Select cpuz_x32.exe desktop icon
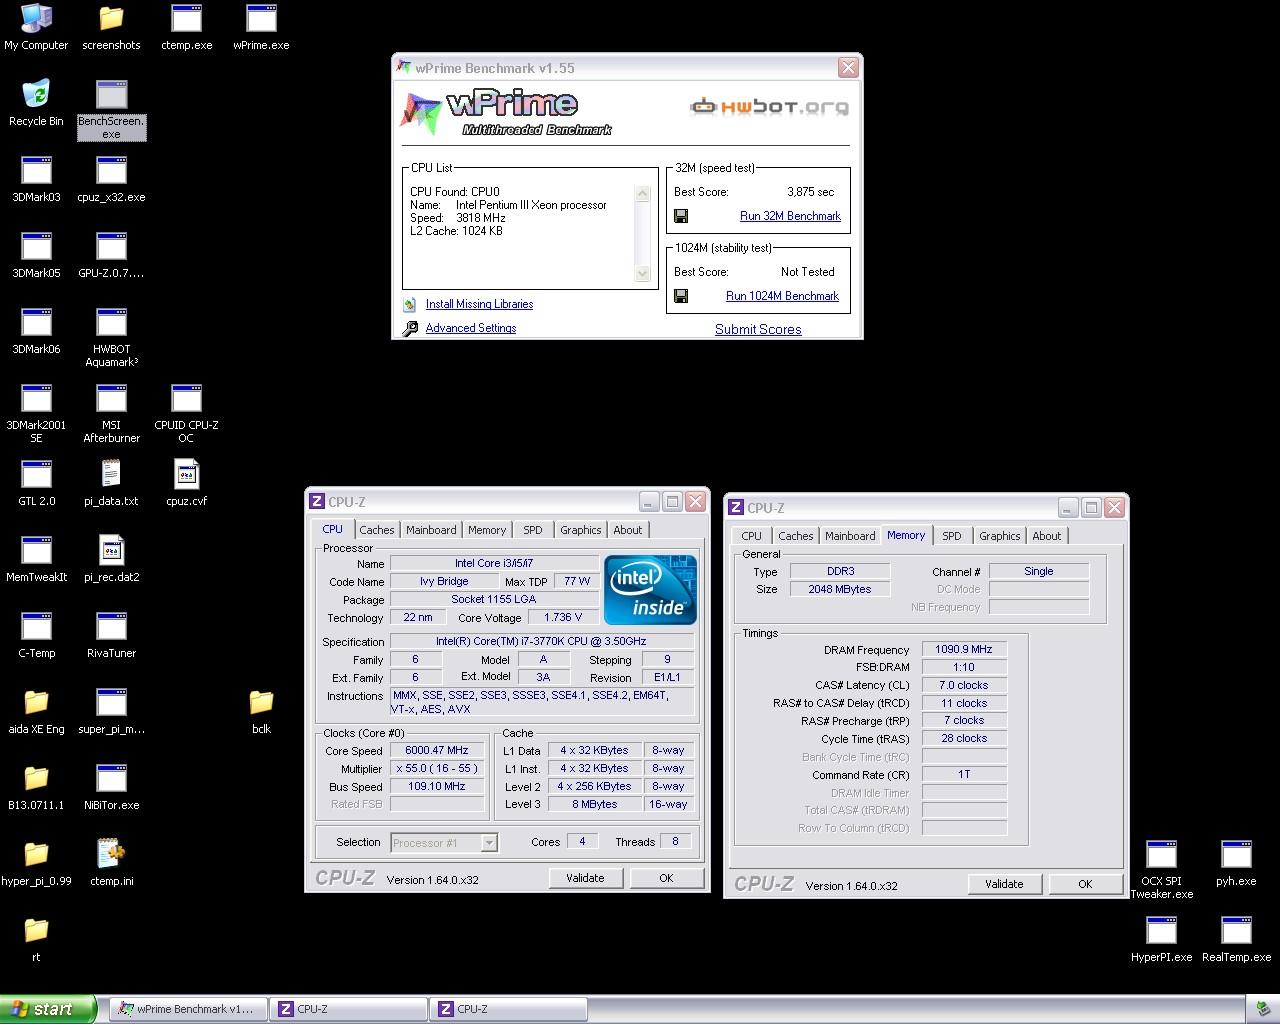 pyautogui.click(x=111, y=179)
